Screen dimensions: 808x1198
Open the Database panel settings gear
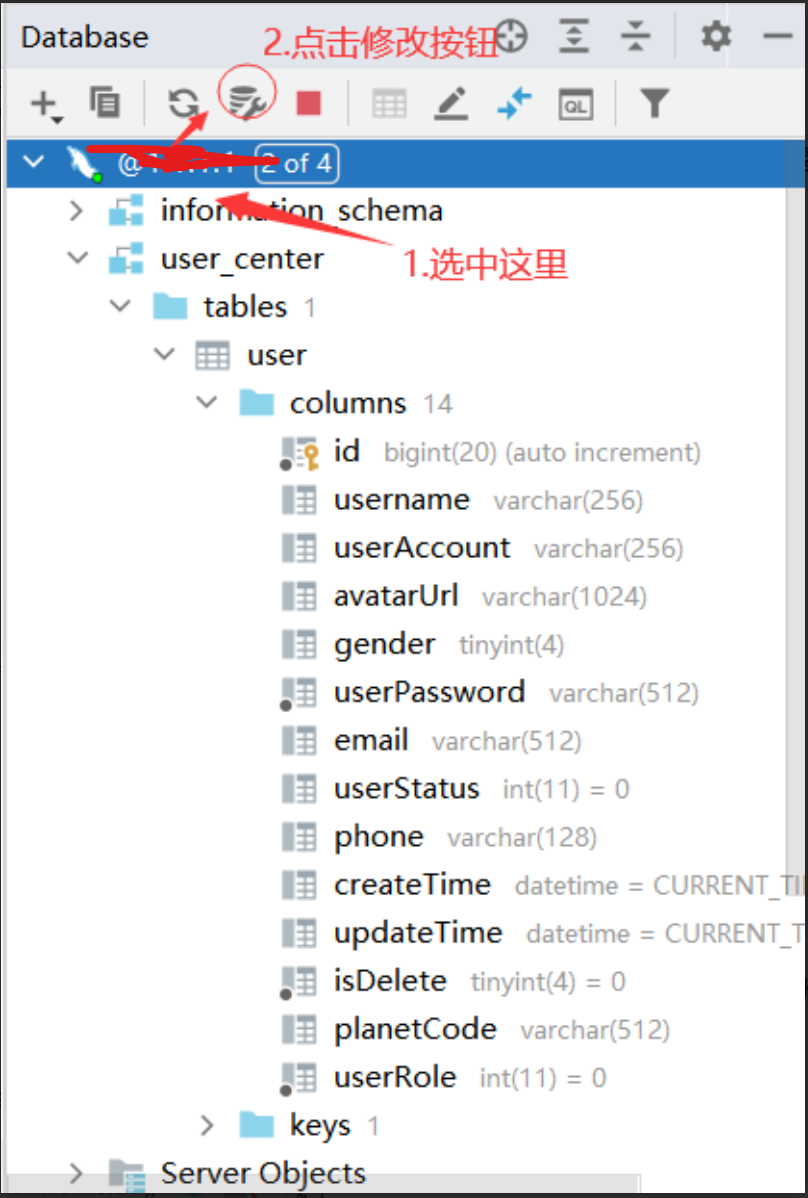point(715,37)
